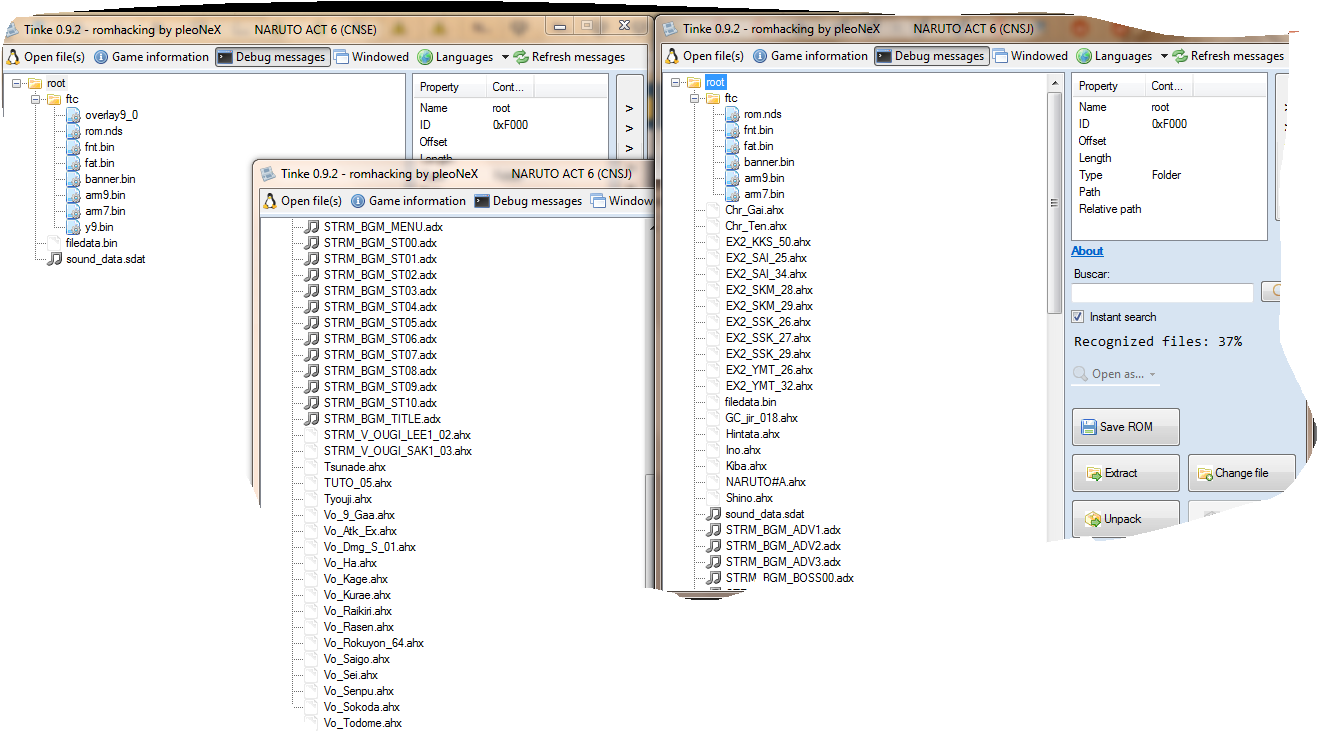Image resolution: width=1318 pixels, height=734 pixels.
Task: Select the NARUTO#A.ahx file
Action: click(765, 482)
